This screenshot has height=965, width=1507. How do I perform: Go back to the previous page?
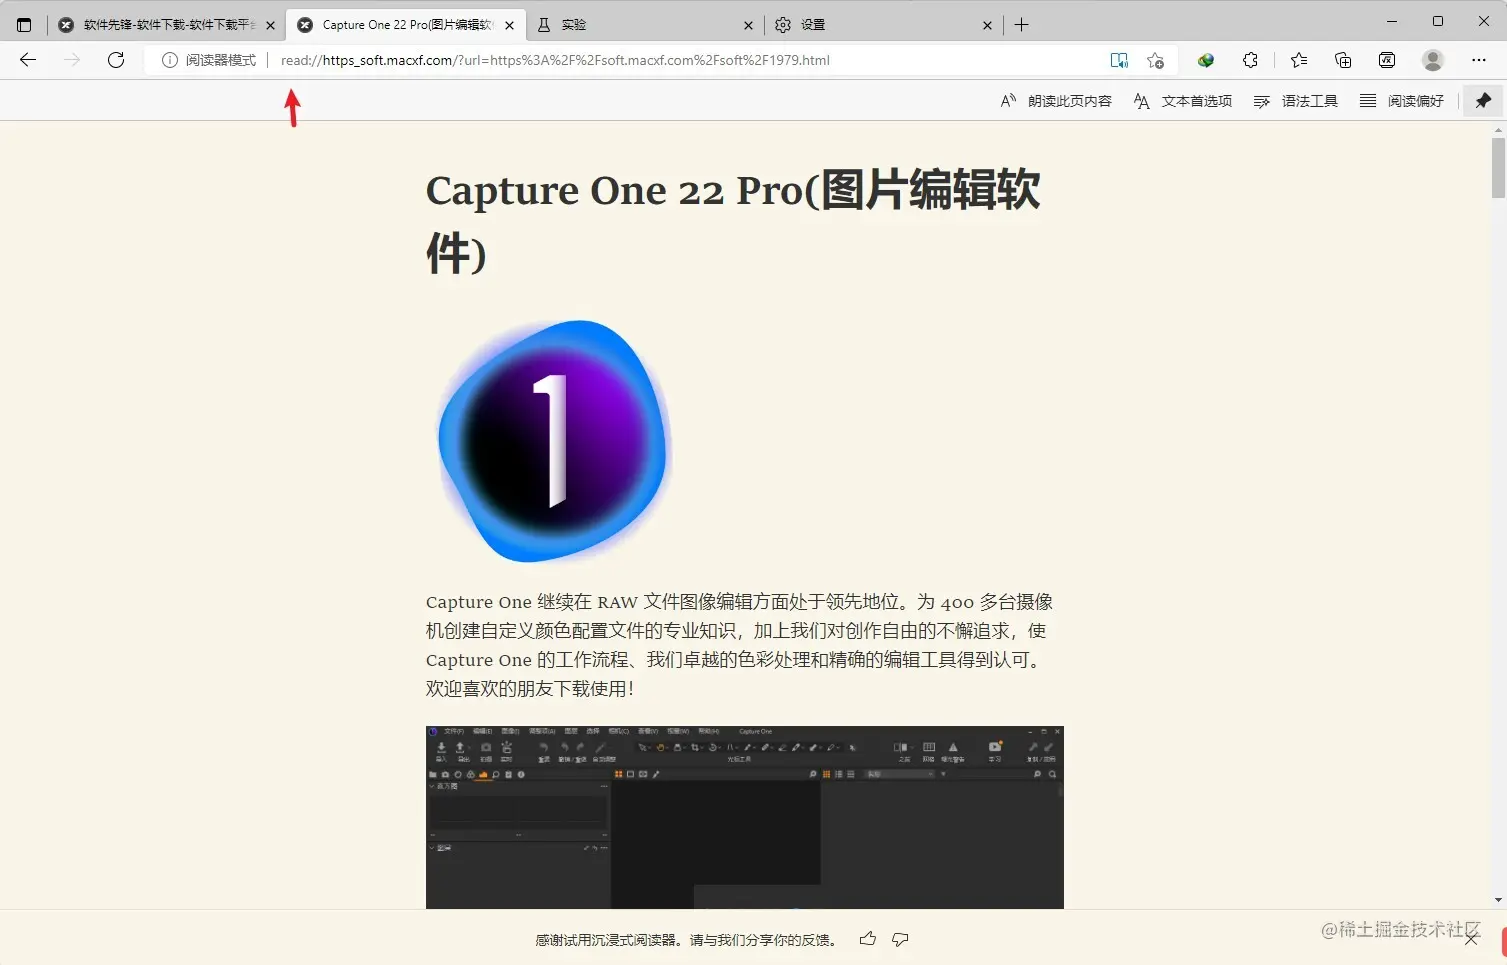coord(28,60)
